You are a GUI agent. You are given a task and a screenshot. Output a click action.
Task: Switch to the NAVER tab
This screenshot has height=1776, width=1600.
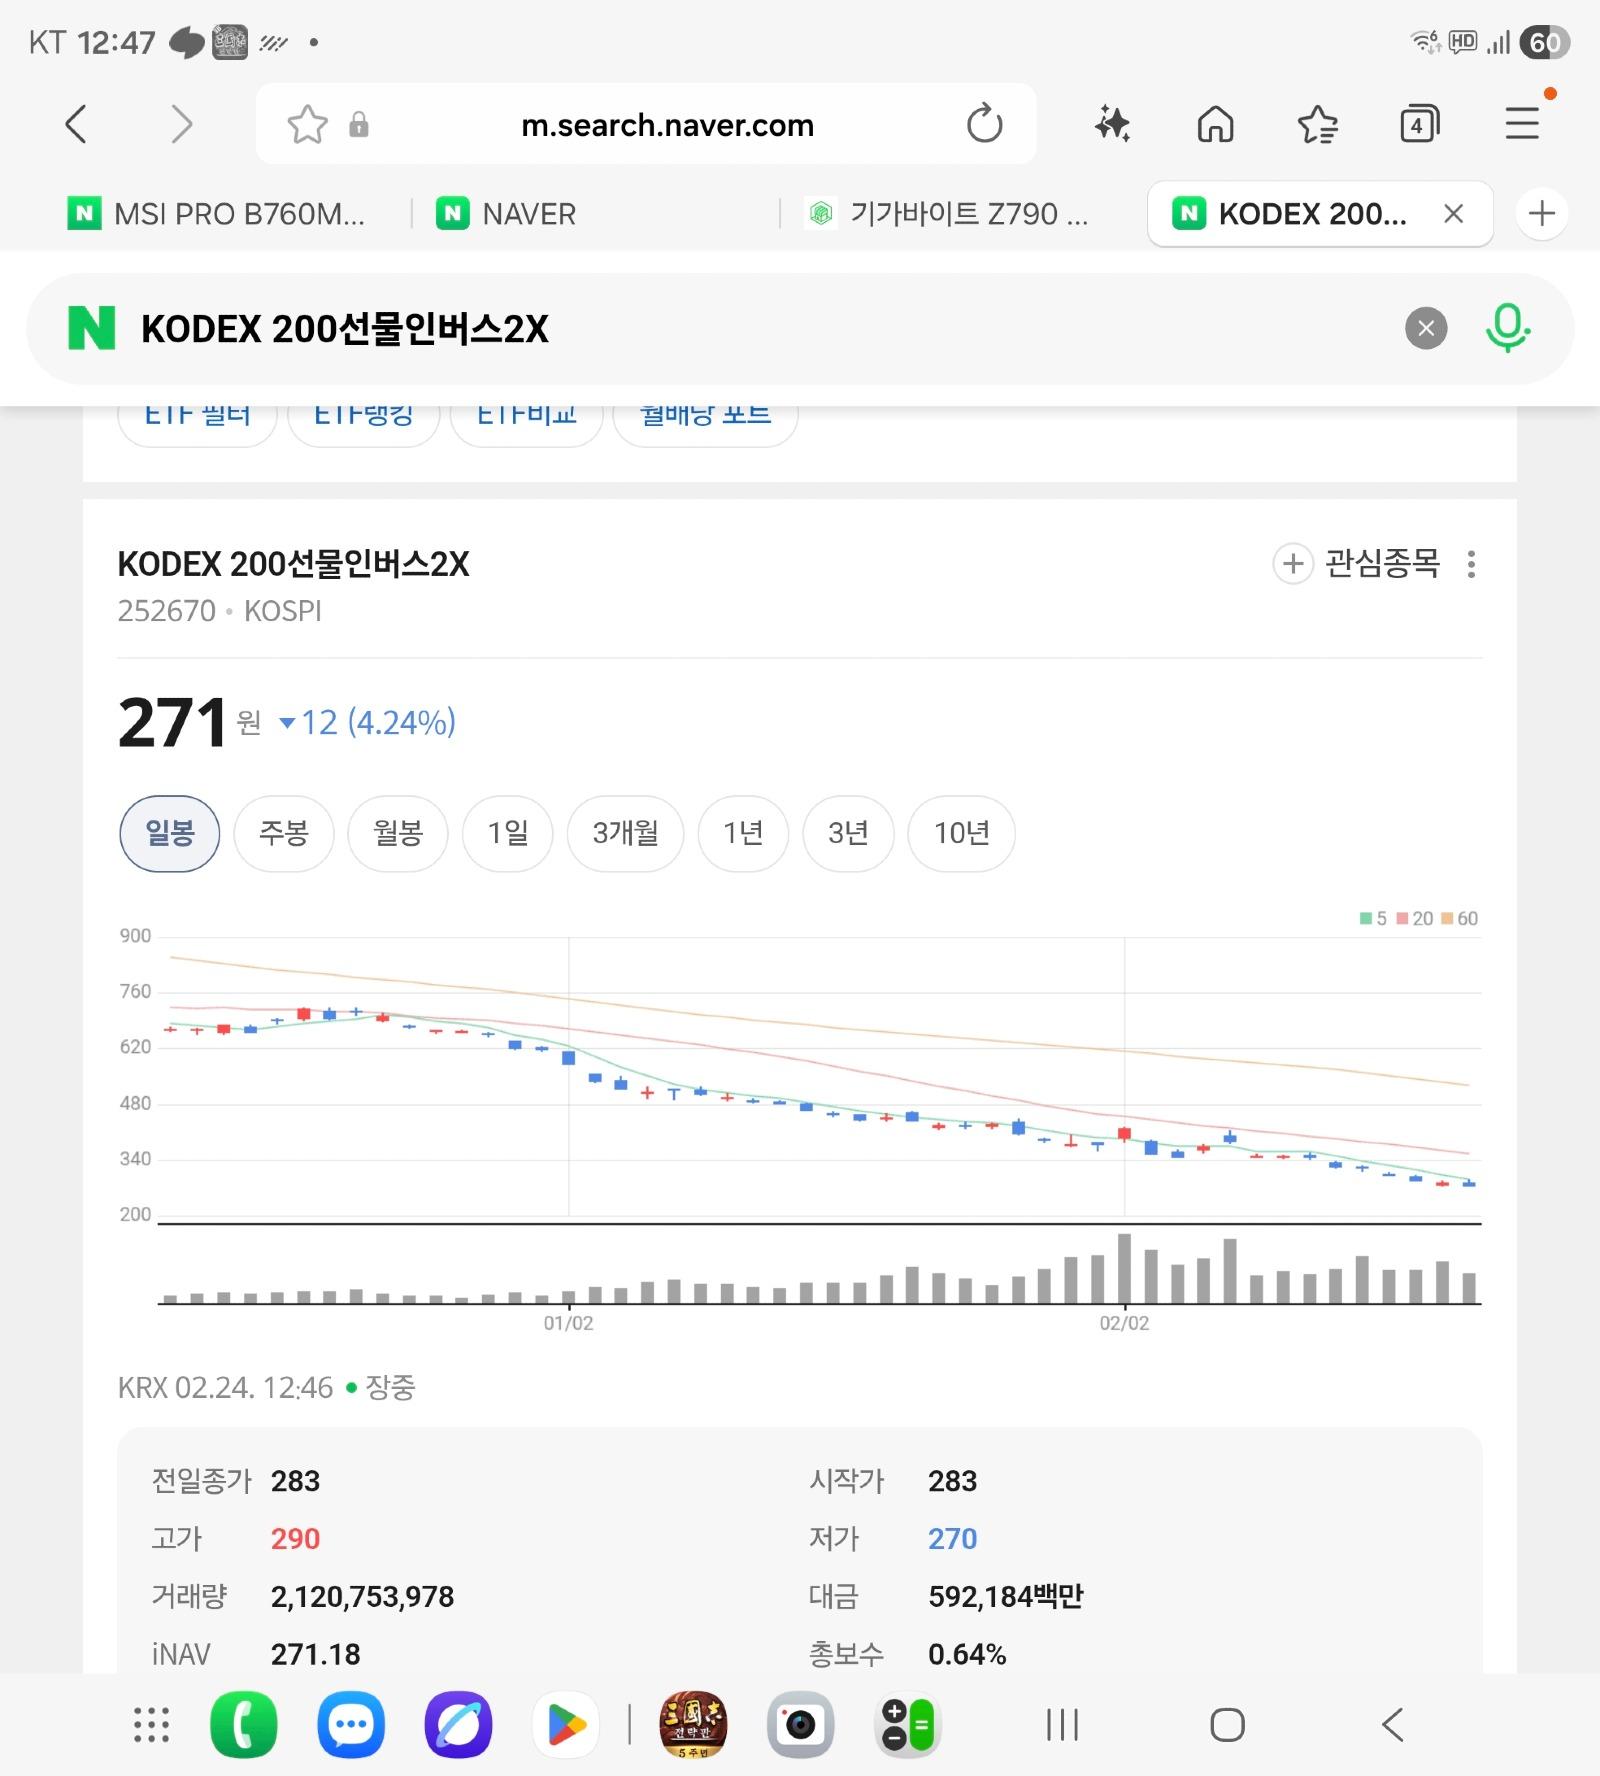click(x=506, y=214)
